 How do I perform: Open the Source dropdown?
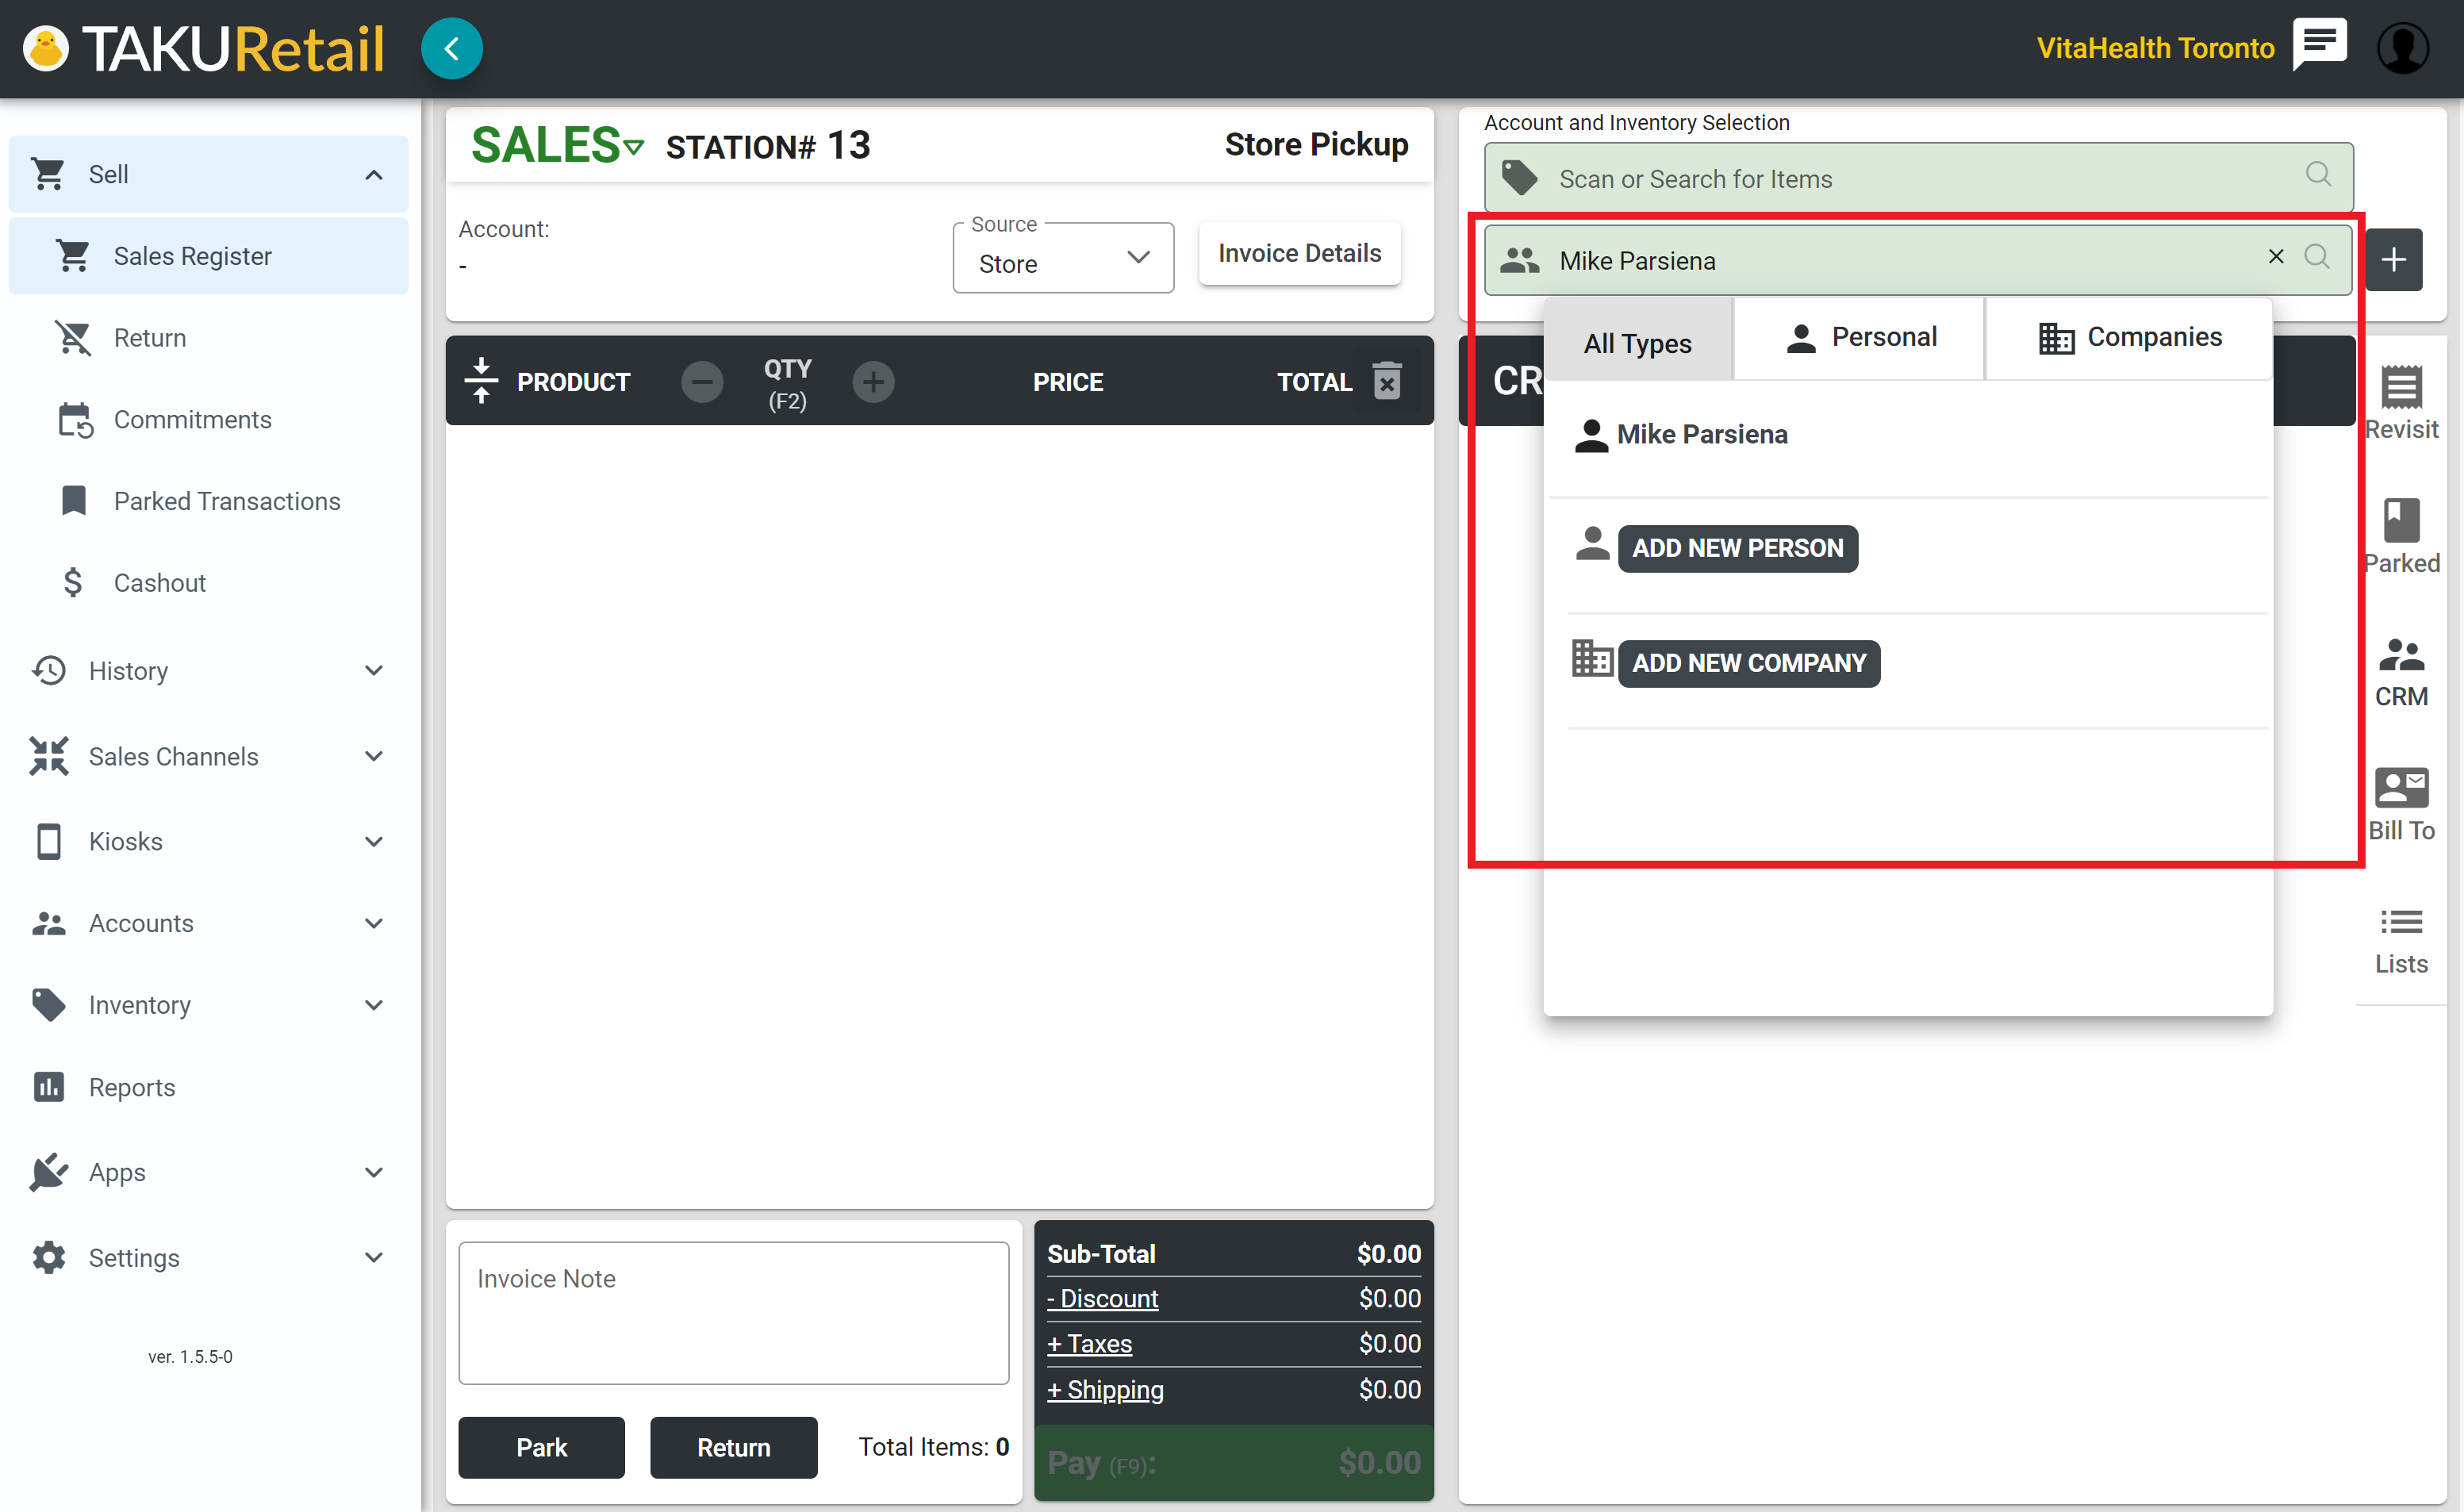pos(1062,260)
